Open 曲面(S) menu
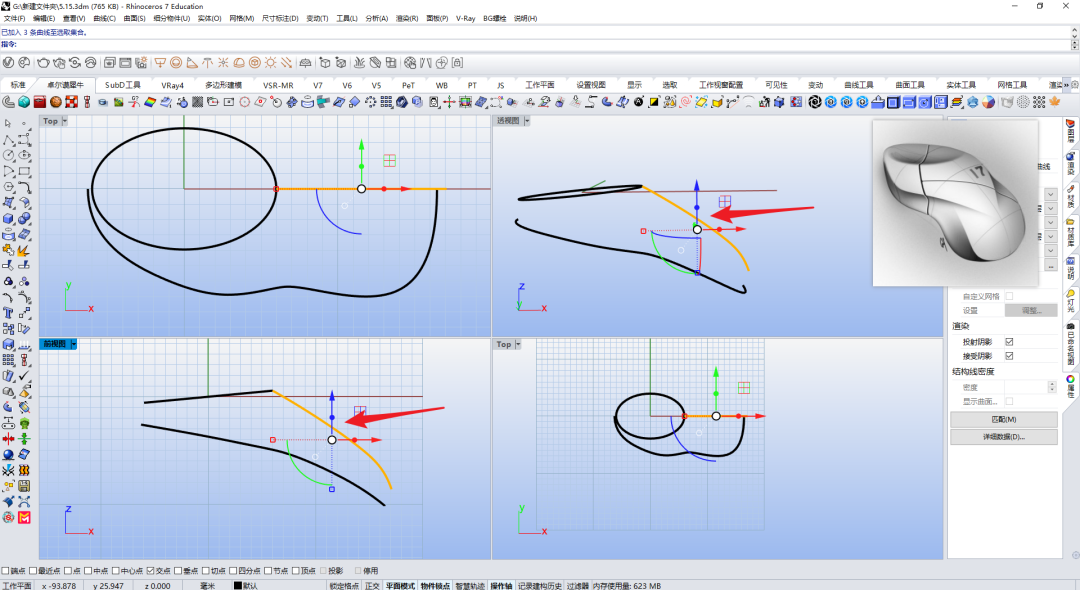This screenshot has height=590, width=1080. [134, 19]
